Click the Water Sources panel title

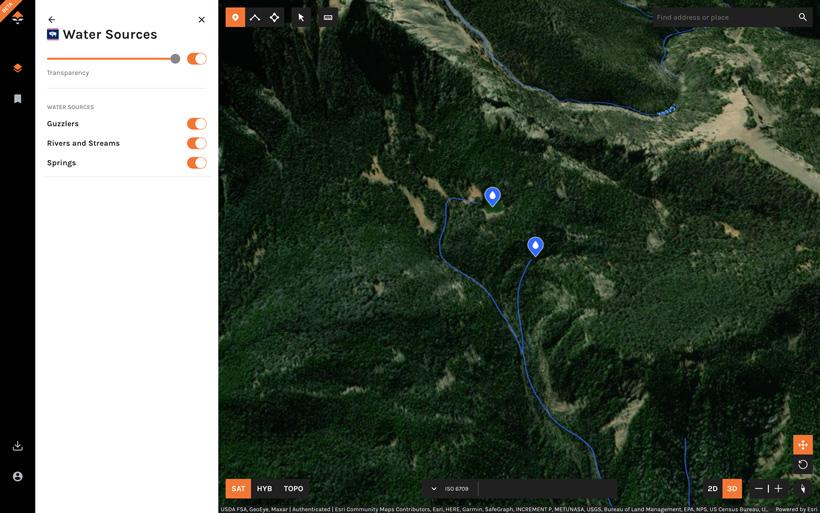pyautogui.click(x=110, y=35)
